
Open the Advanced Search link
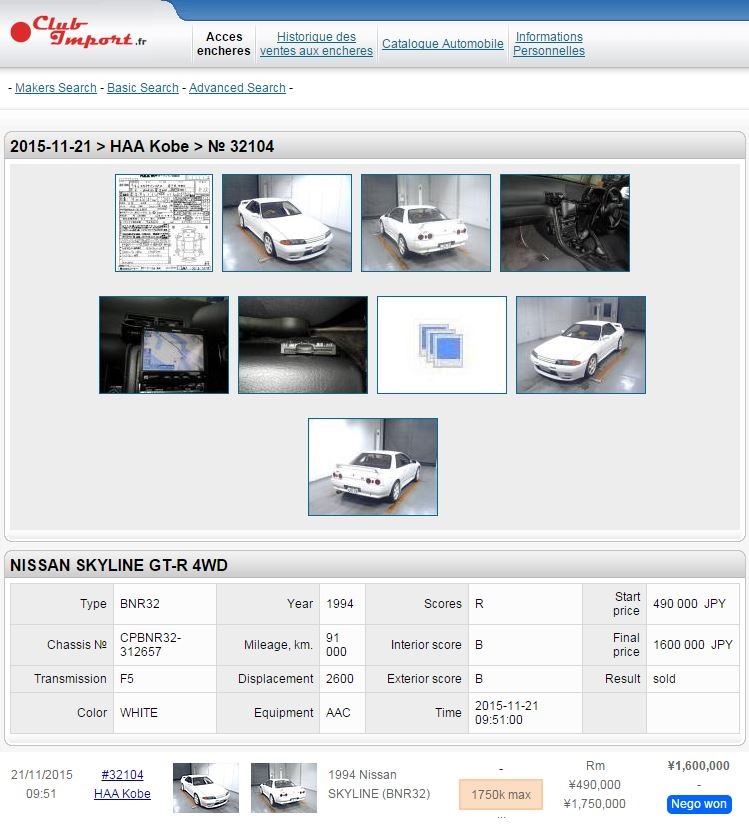coord(237,88)
